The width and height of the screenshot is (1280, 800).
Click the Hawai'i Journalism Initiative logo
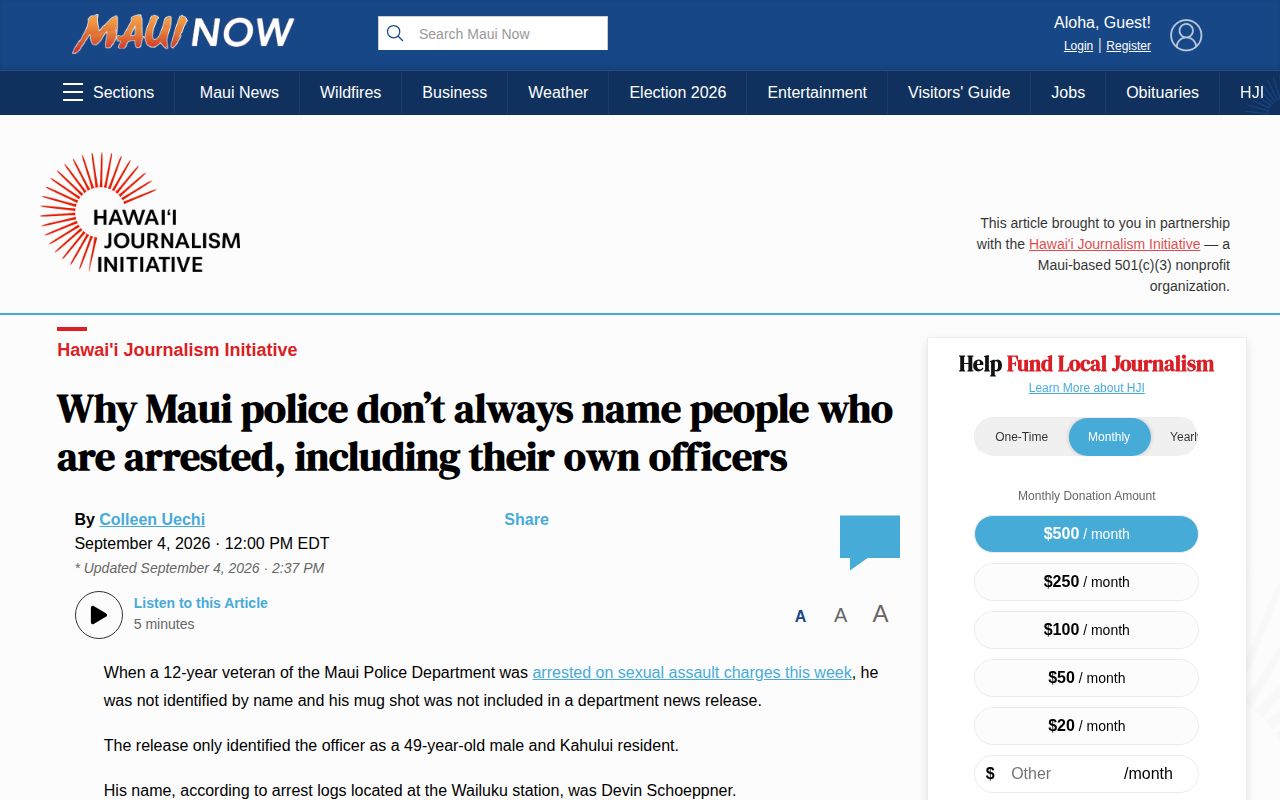tap(141, 213)
